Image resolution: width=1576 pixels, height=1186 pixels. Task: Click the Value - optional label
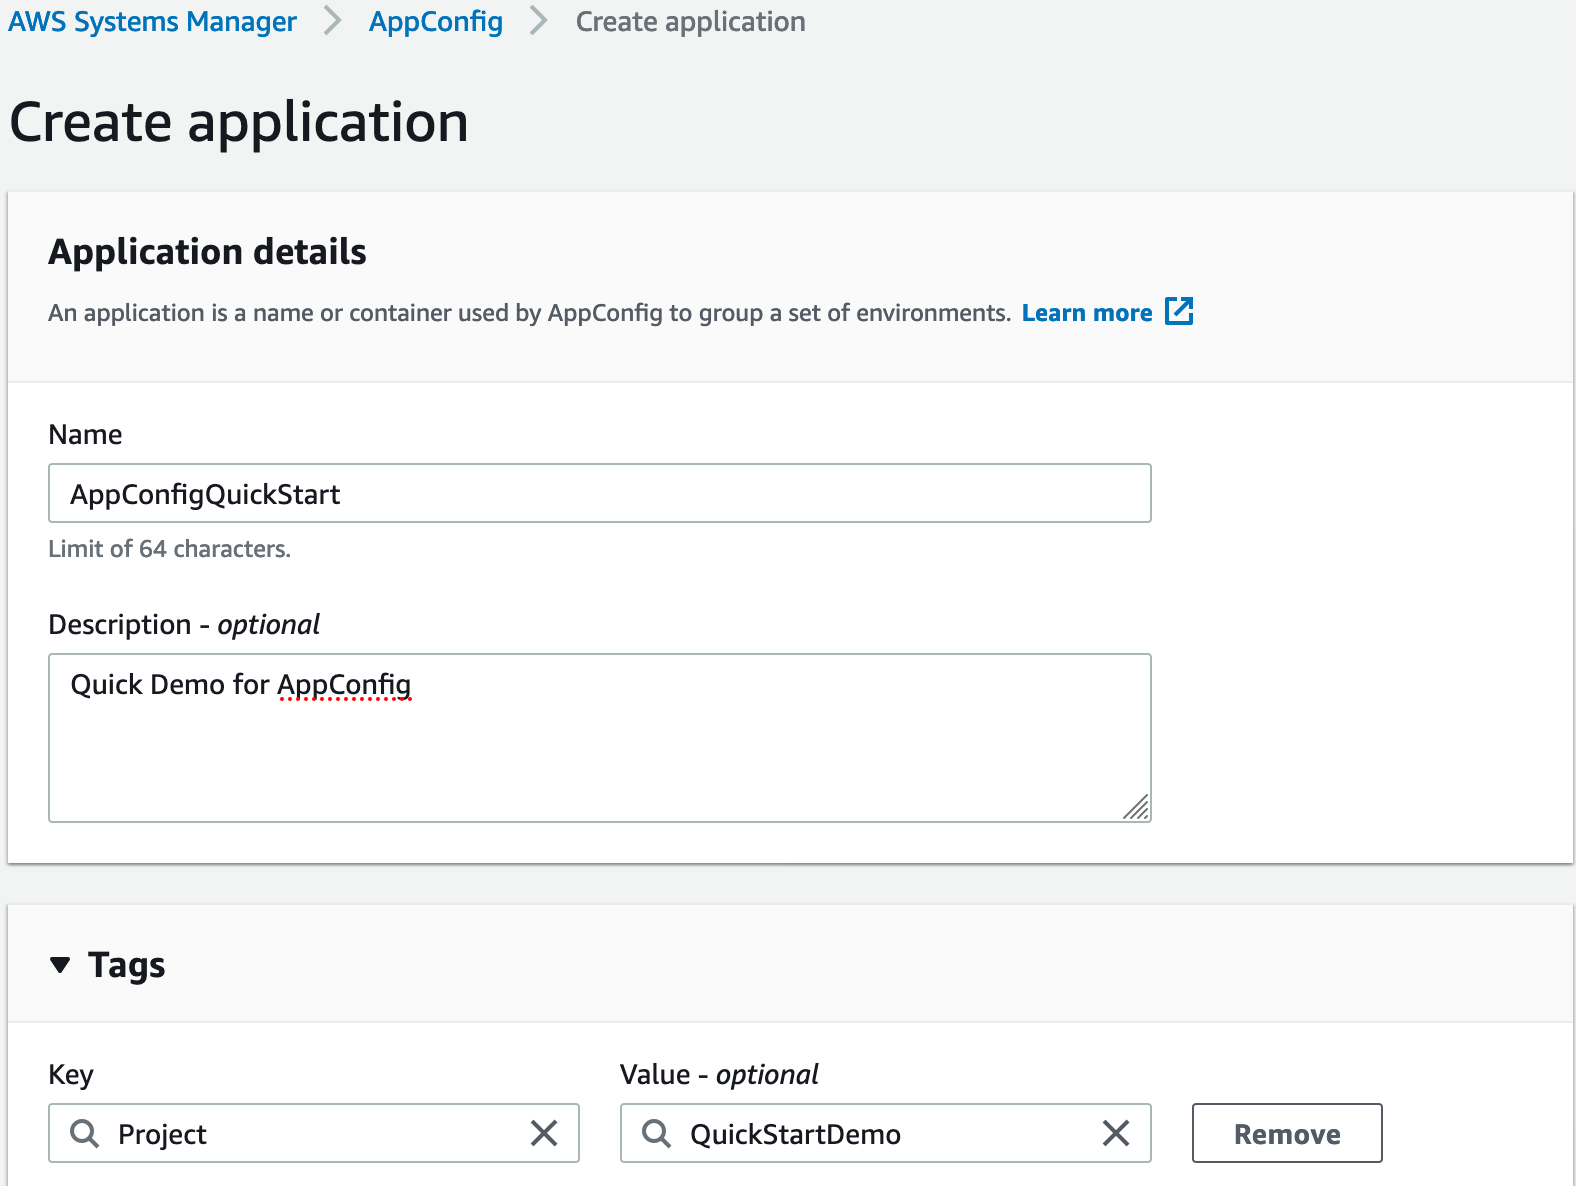click(x=719, y=1075)
